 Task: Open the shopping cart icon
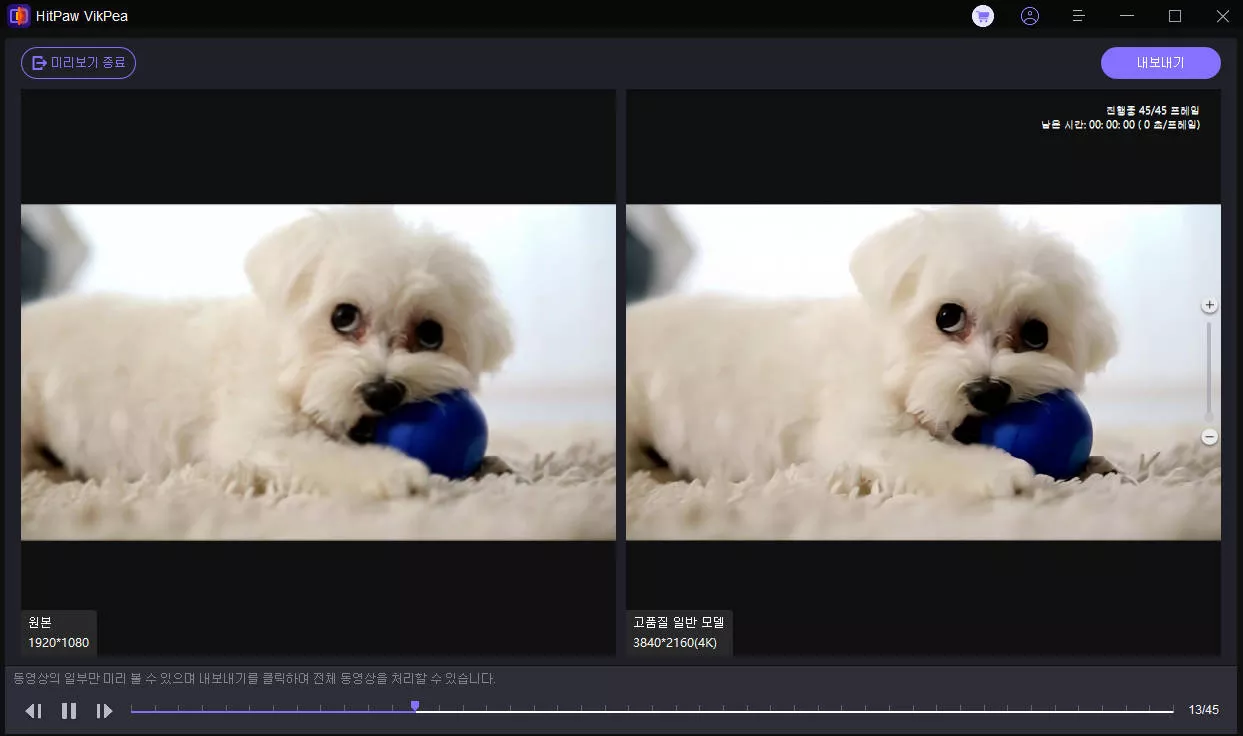[x=983, y=16]
